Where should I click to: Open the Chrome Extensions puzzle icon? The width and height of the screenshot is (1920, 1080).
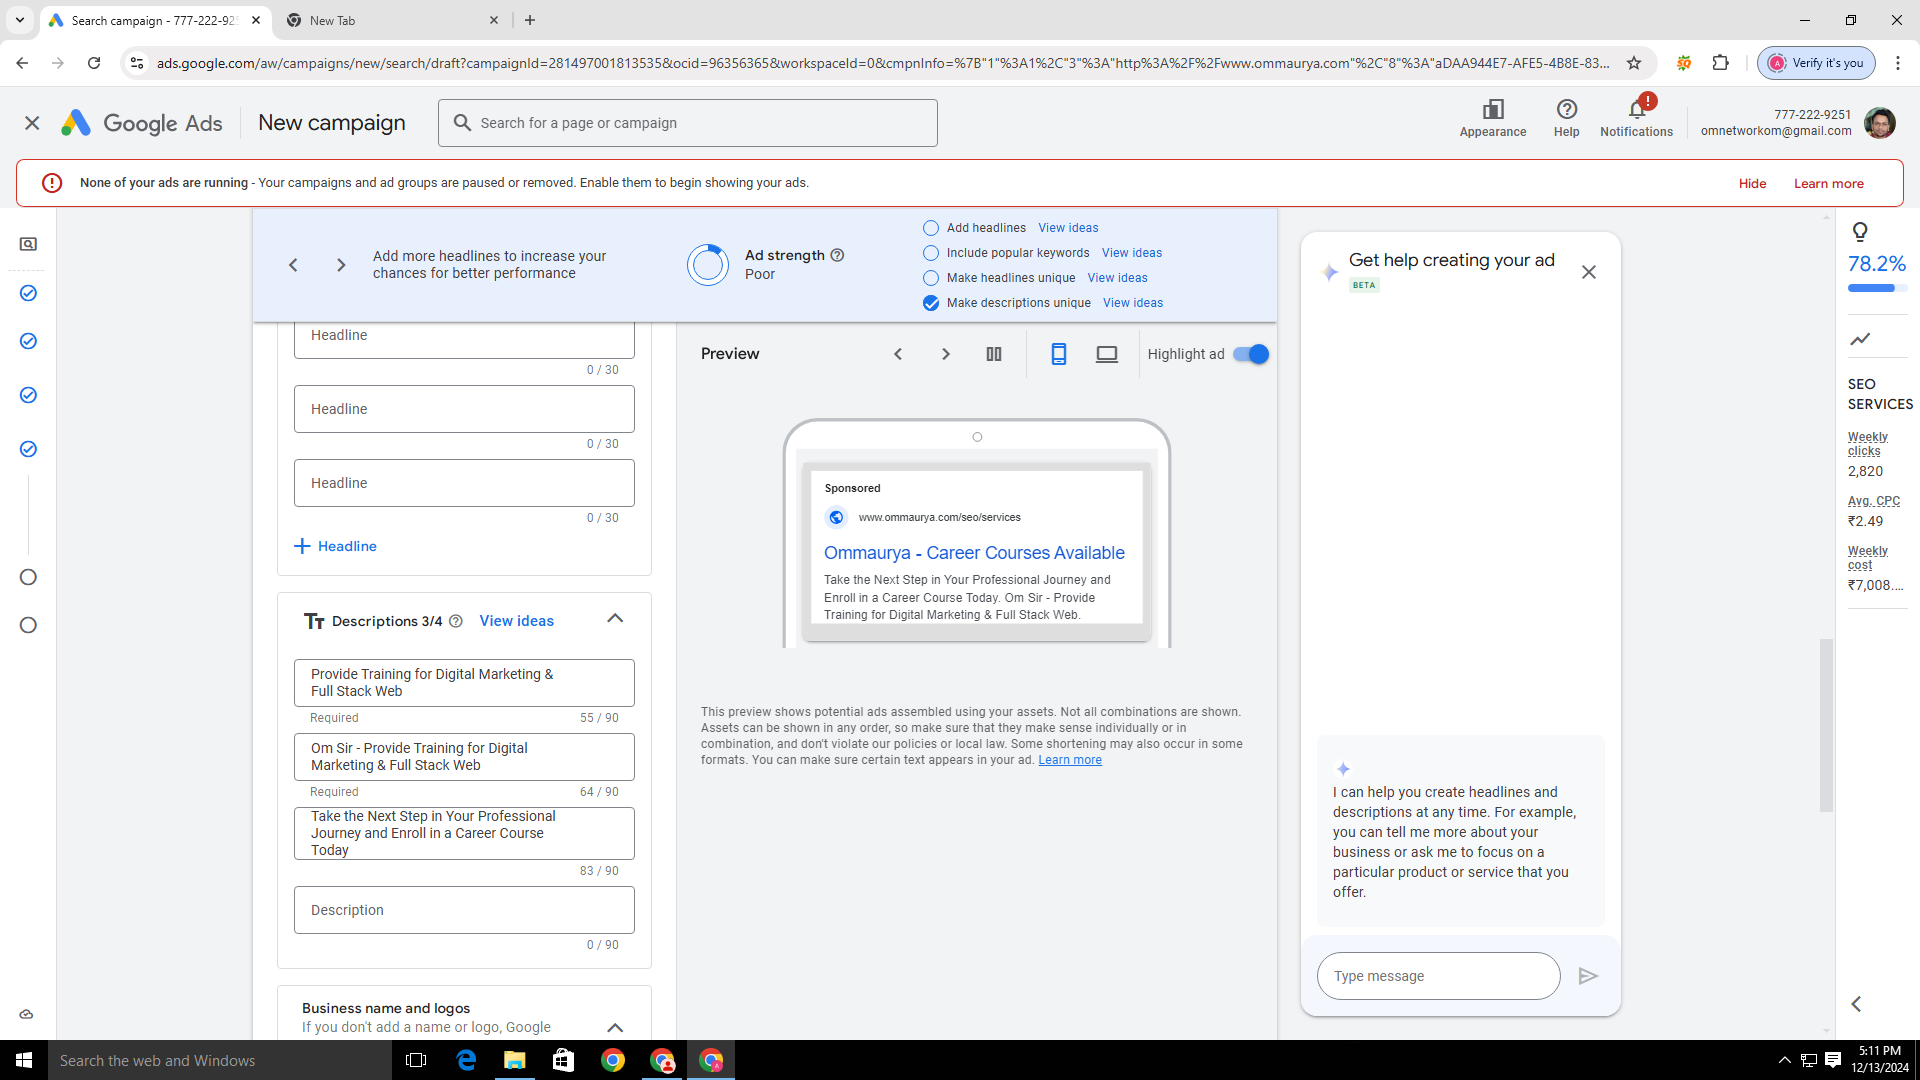(1720, 63)
